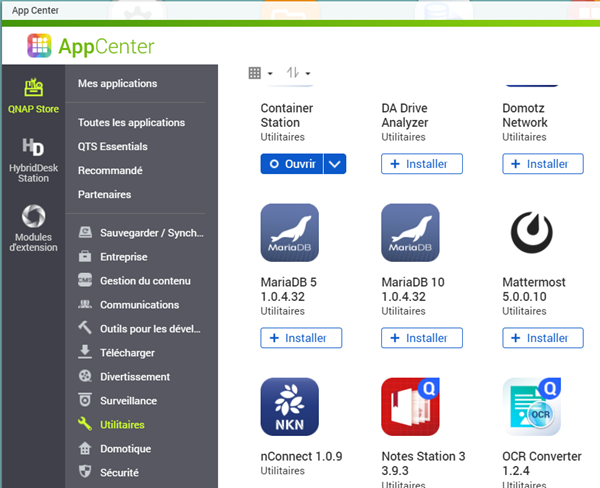Open Surveillance category
The width and height of the screenshot is (600, 488).
coord(129,401)
